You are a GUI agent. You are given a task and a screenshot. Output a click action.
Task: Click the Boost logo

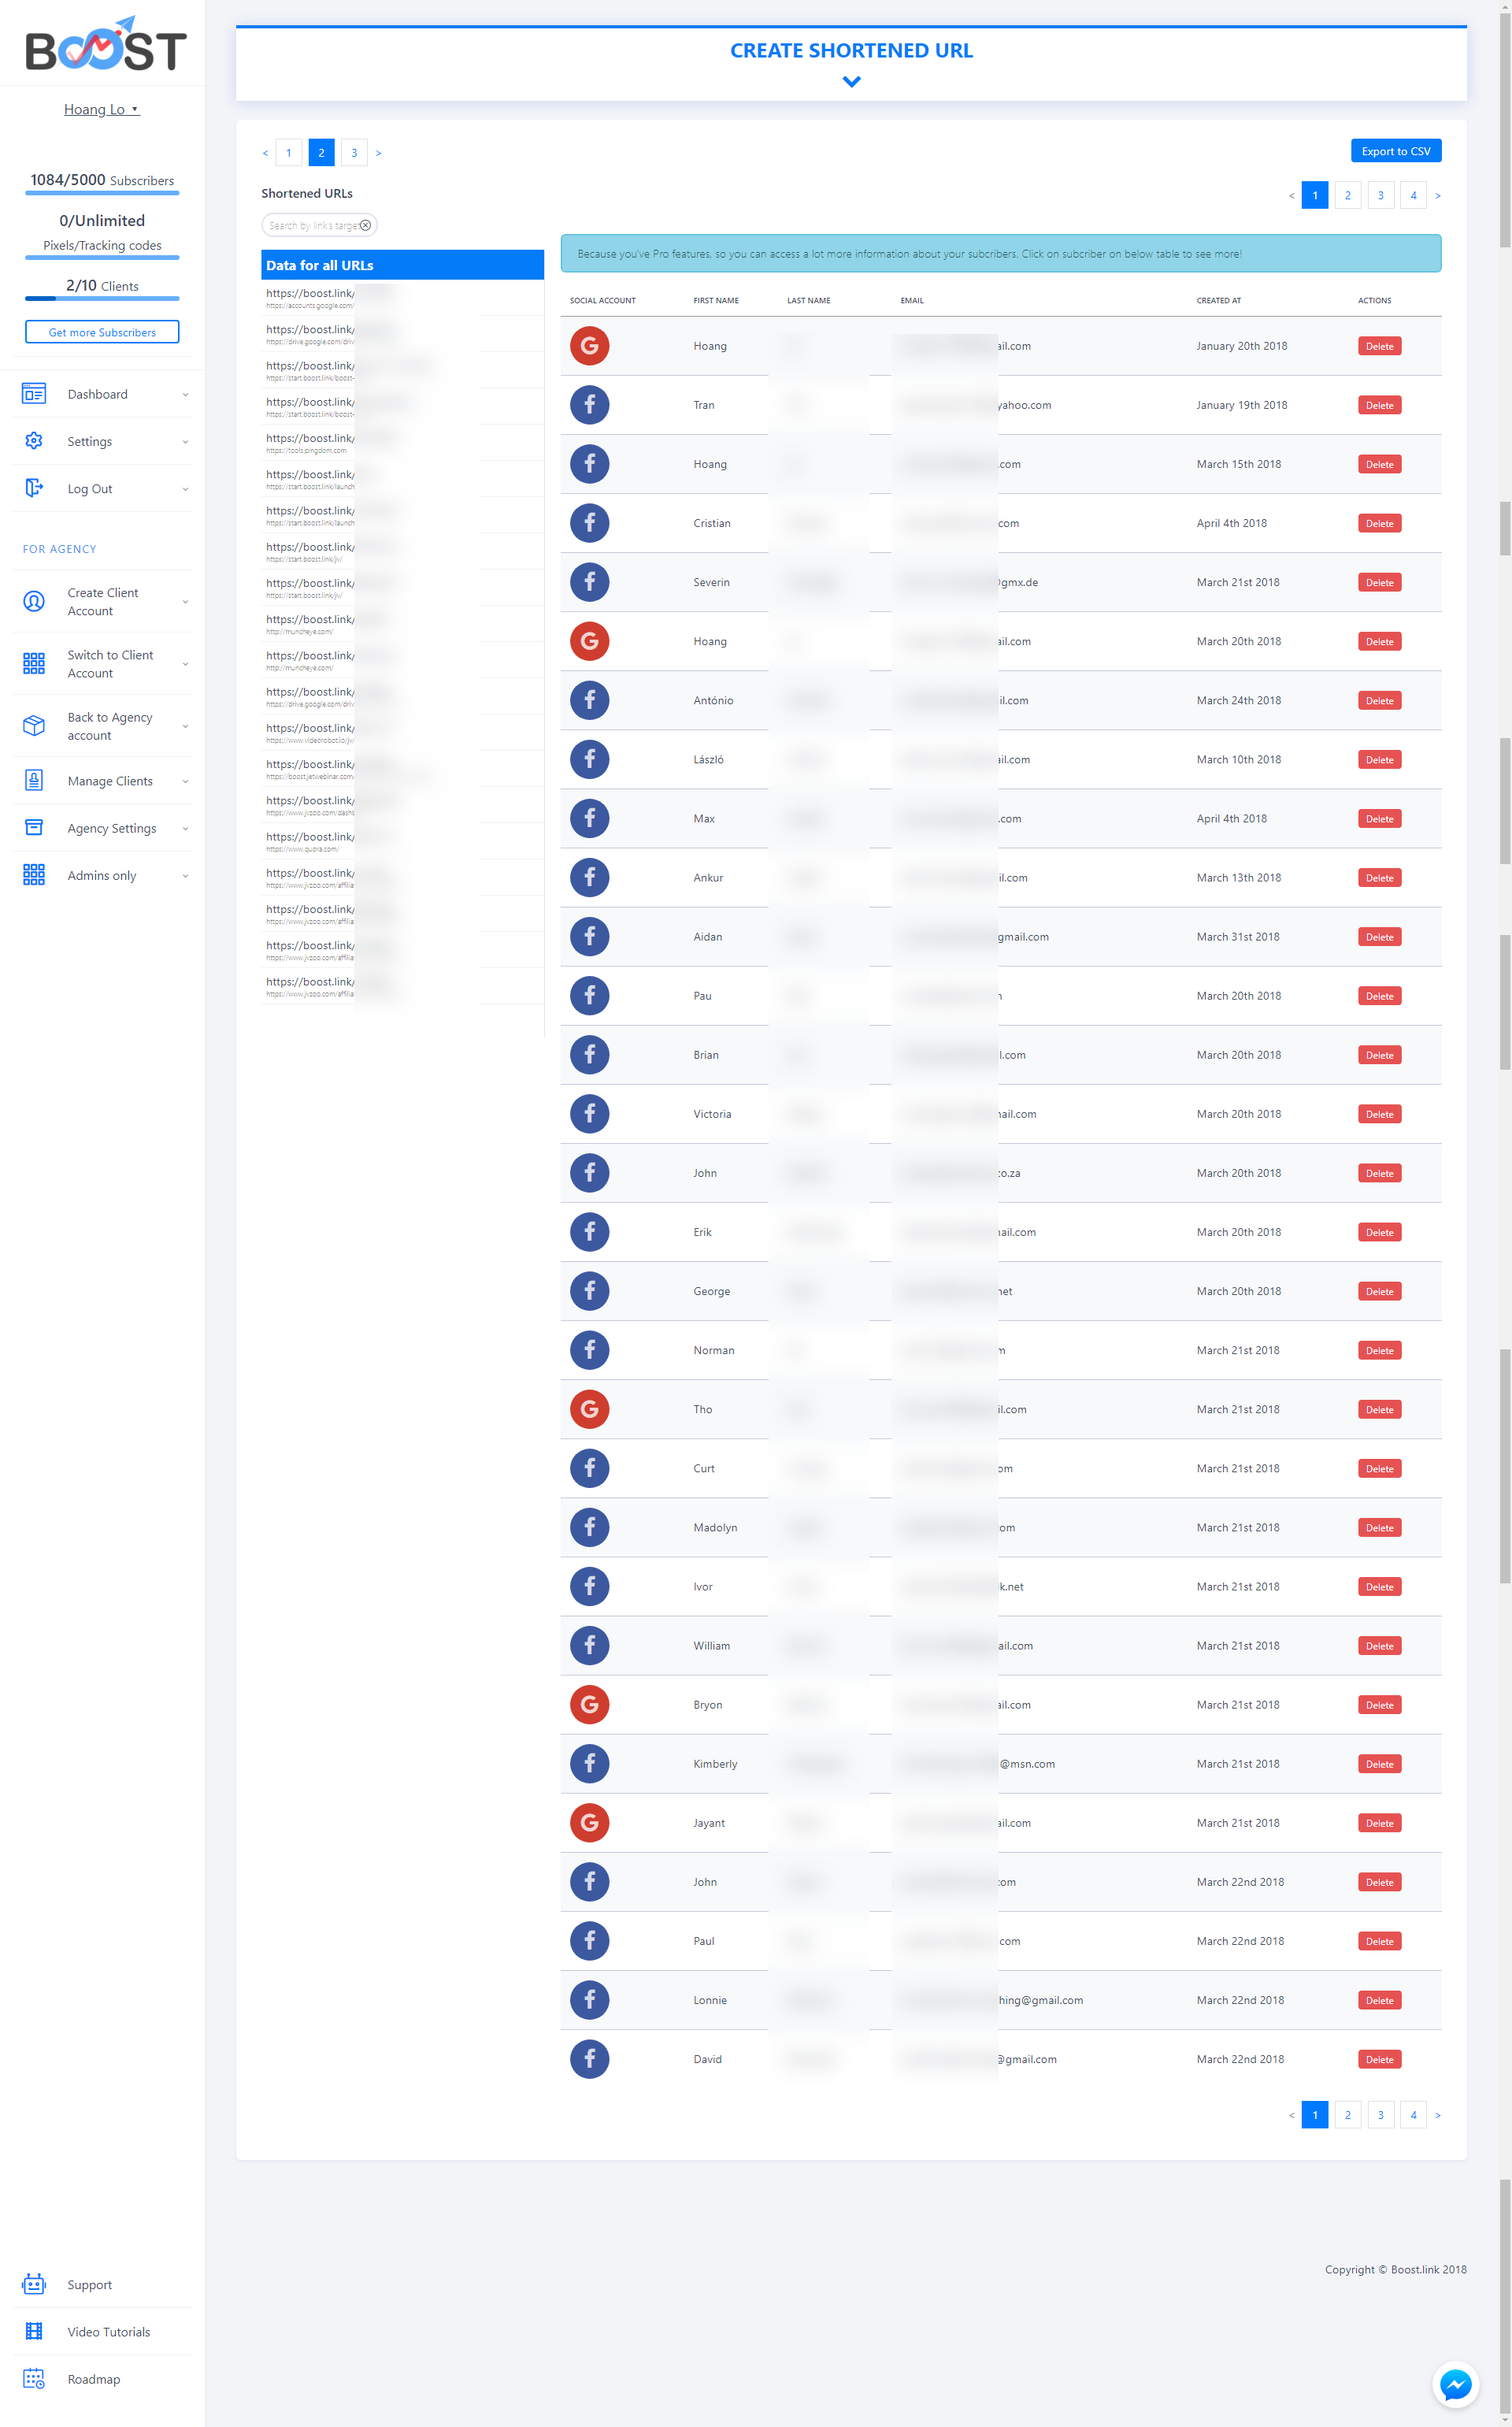point(105,45)
